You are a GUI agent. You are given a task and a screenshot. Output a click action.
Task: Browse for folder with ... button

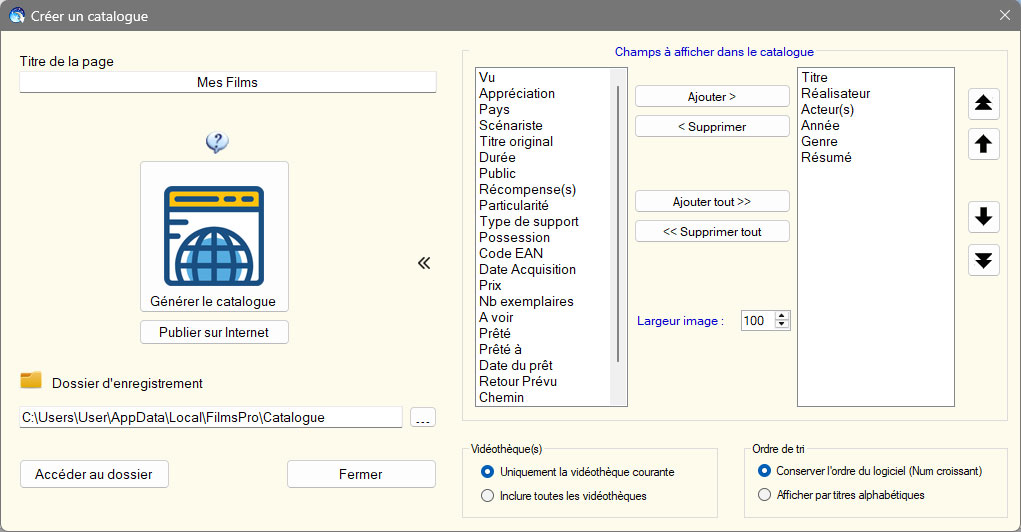[x=423, y=417]
